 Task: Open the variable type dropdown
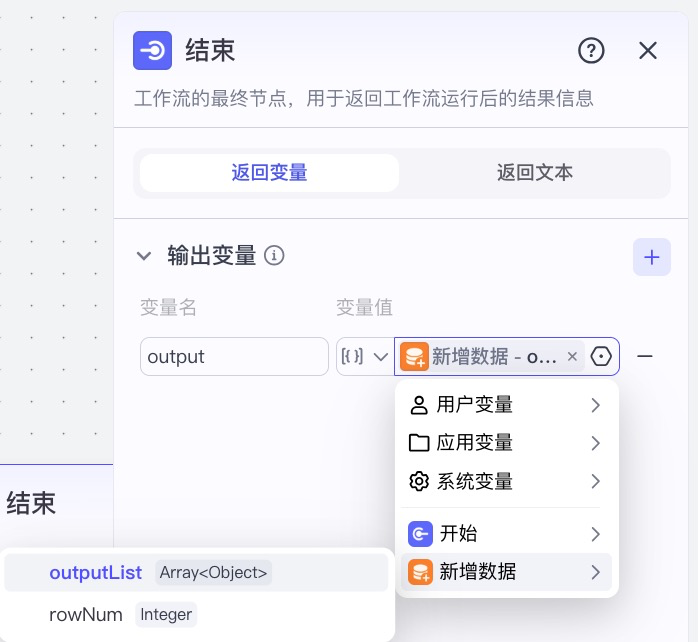365,356
